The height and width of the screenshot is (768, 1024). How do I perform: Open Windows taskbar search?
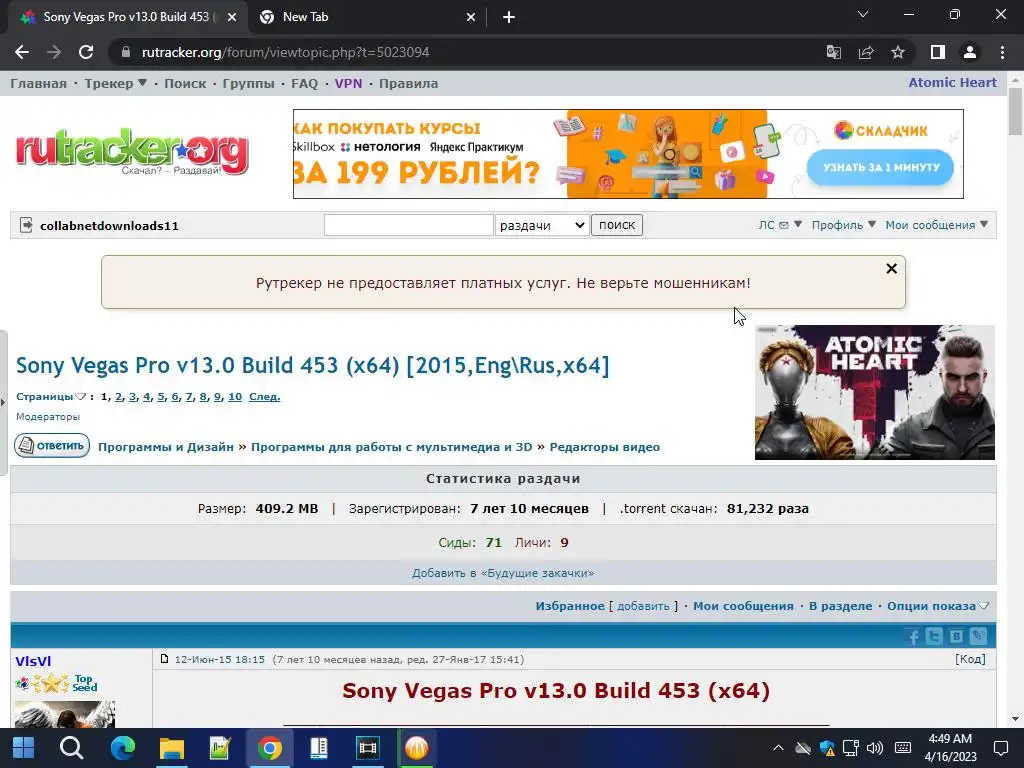71,748
